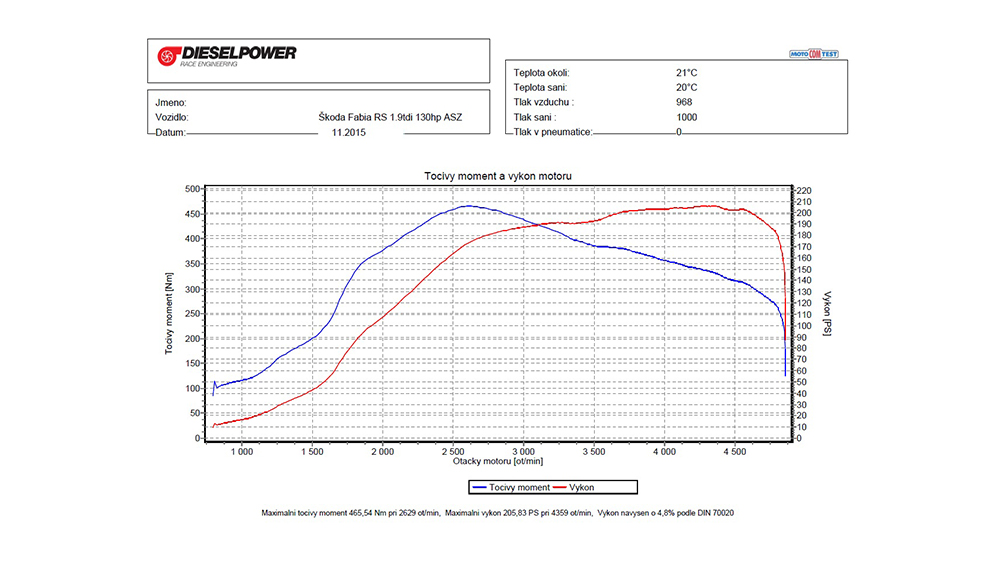The height and width of the screenshot is (563, 1000).
Task: Click the blue Tocivy moment legend line
Action: tap(479, 487)
